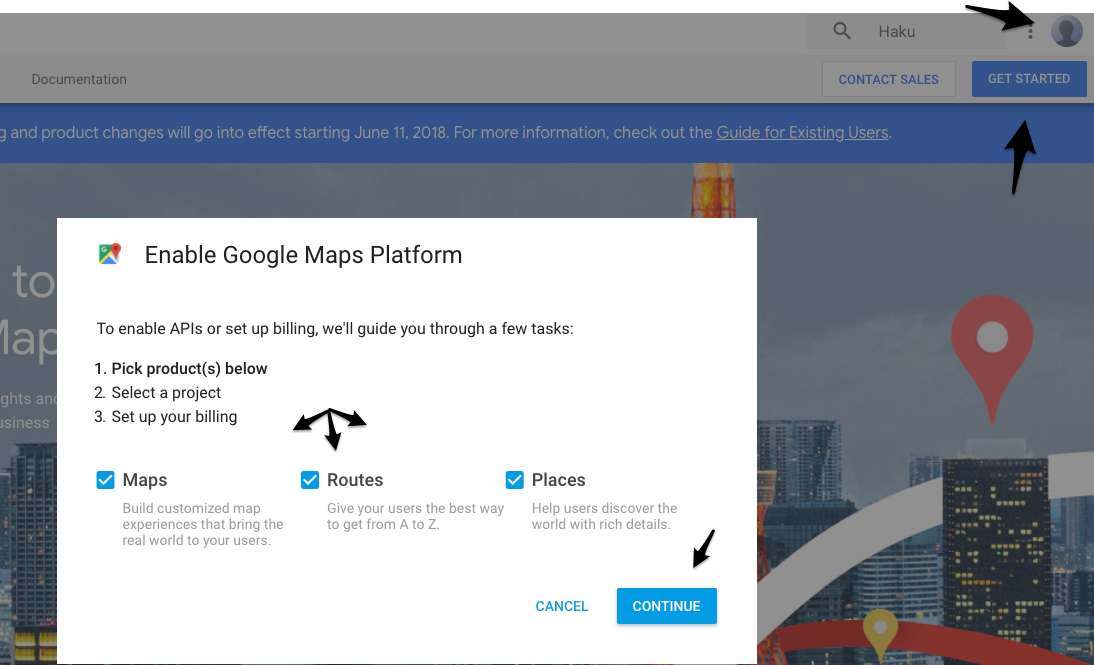Click the Google Maps logo in dialog
The height and width of the screenshot is (665, 1094).
110,254
